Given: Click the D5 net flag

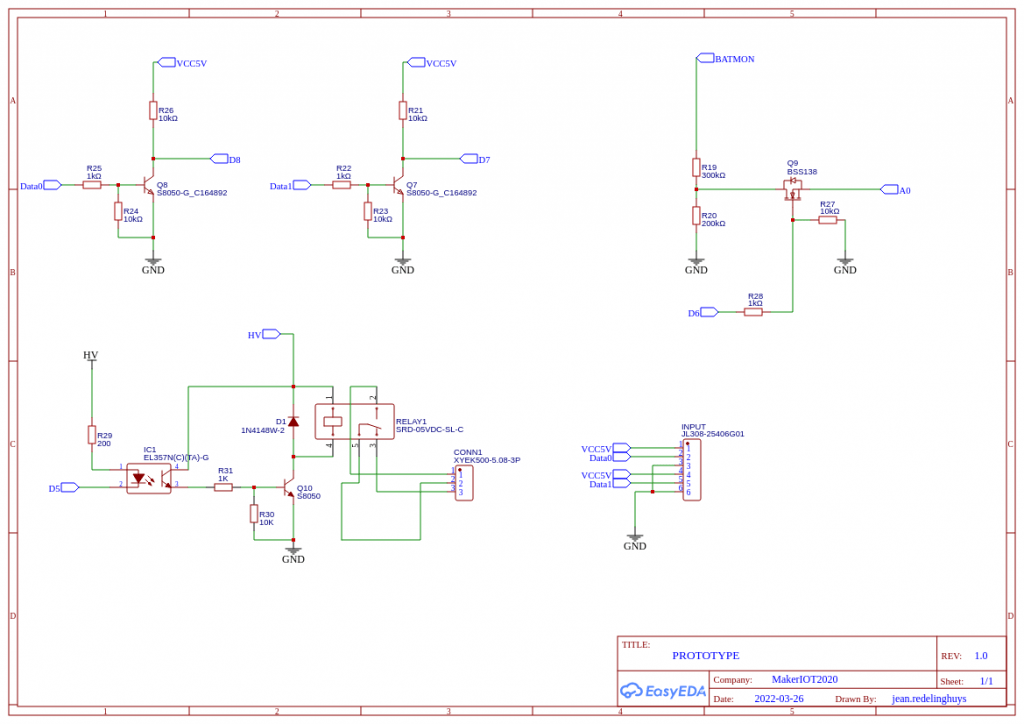Looking at the screenshot, I should coord(63,487).
